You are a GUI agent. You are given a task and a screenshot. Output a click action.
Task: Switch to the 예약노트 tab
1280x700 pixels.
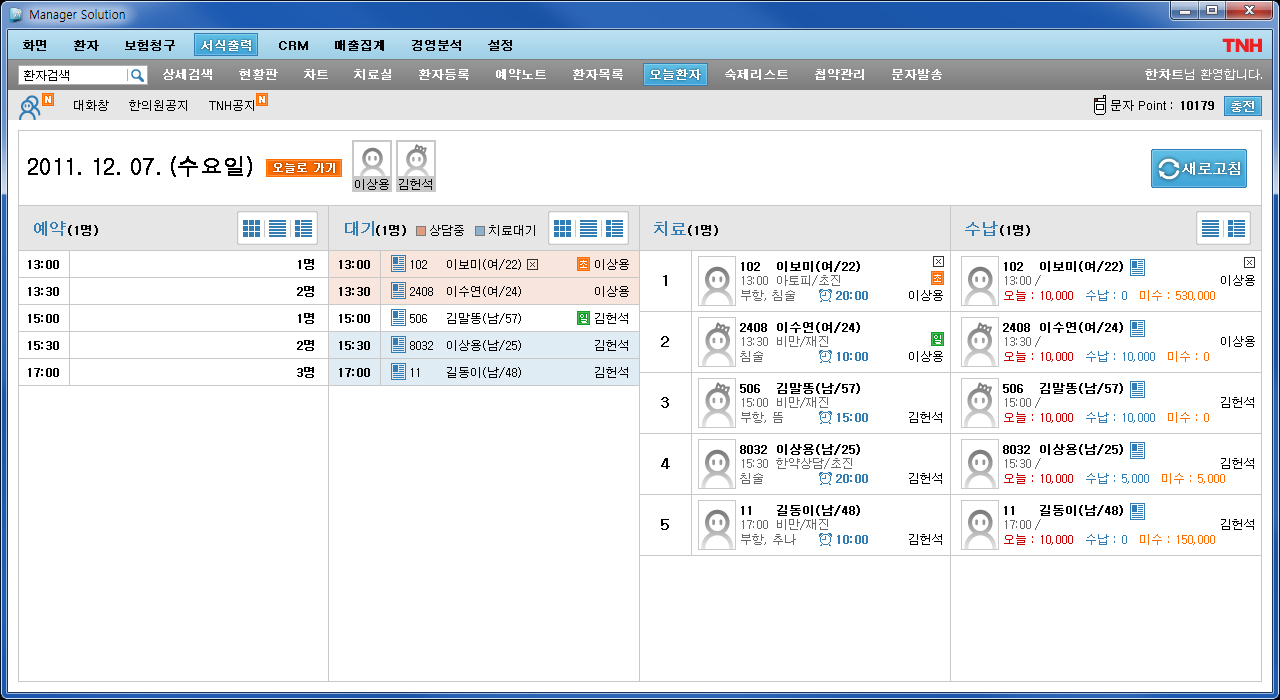coord(520,75)
